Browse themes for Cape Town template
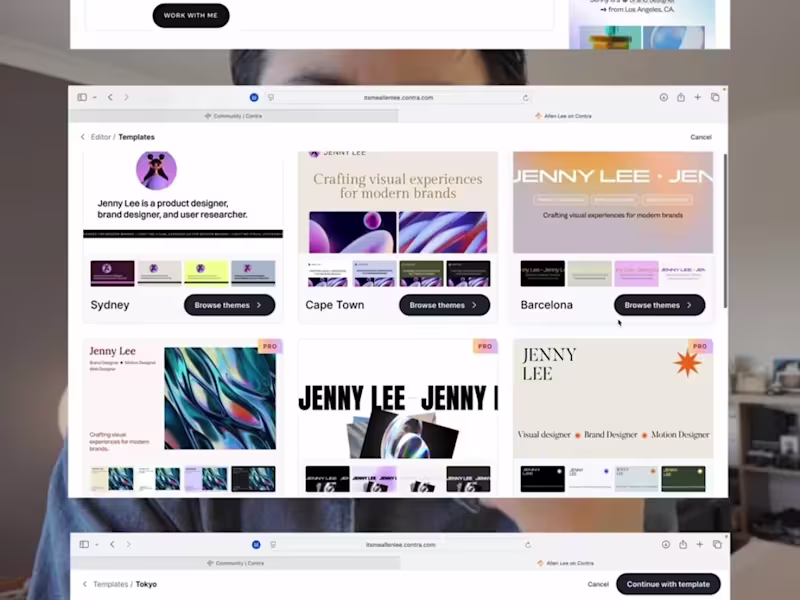 pos(444,305)
